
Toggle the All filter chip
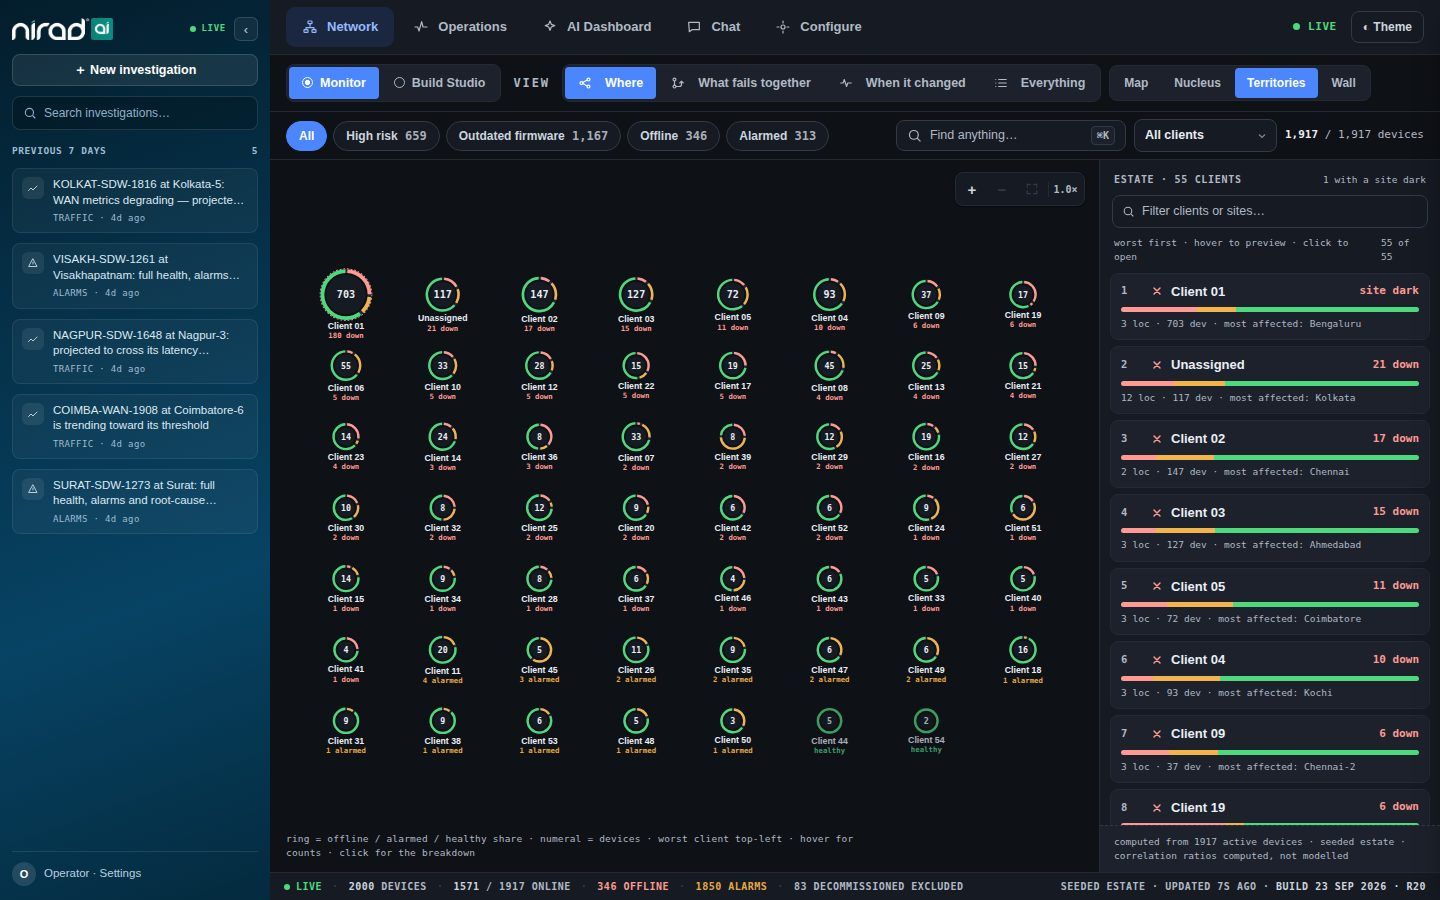(306, 136)
